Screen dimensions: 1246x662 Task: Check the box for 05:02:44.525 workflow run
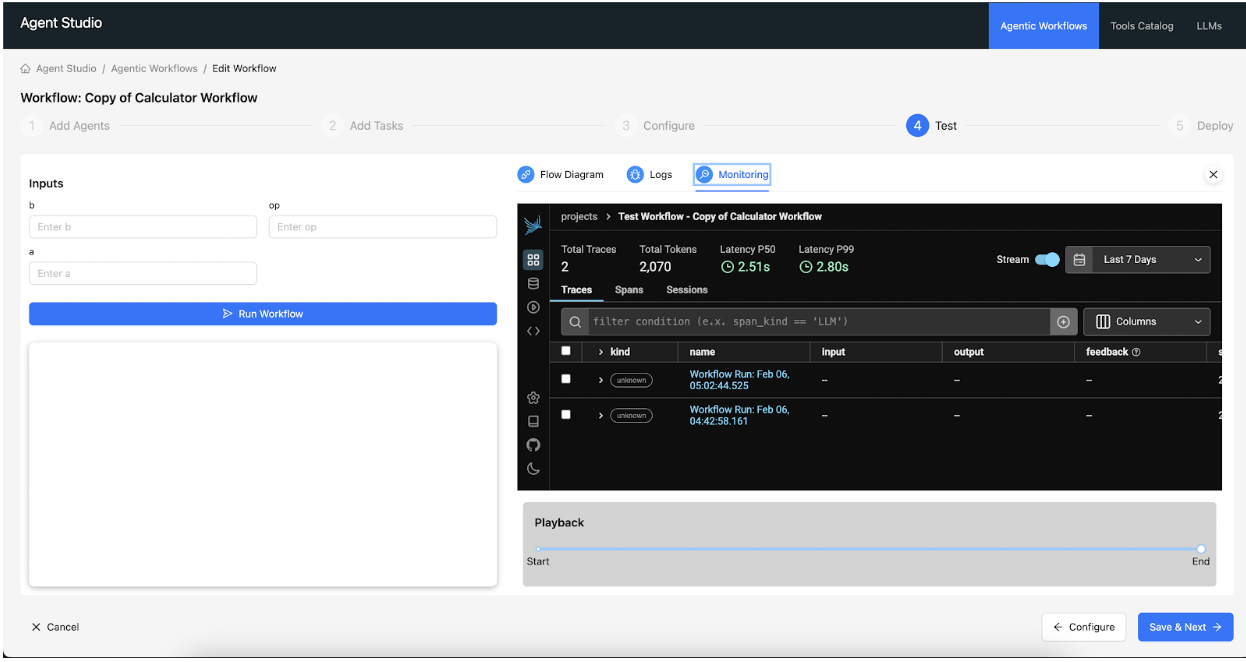click(x=566, y=379)
